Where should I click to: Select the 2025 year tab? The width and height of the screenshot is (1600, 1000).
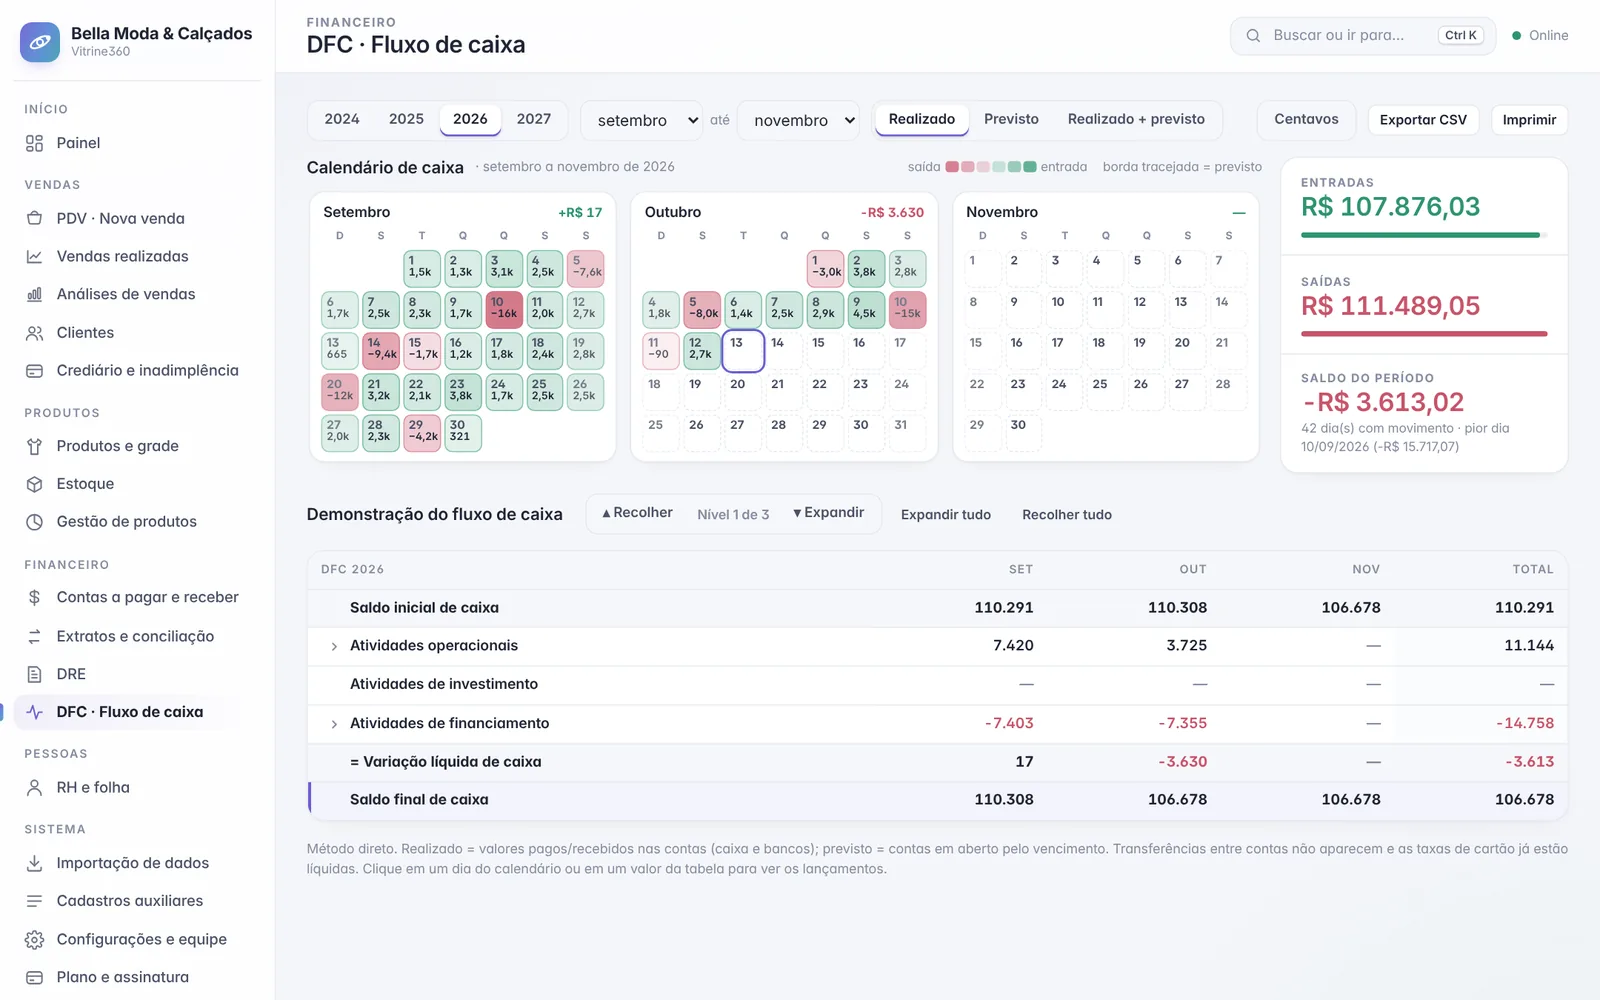[x=406, y=119]
